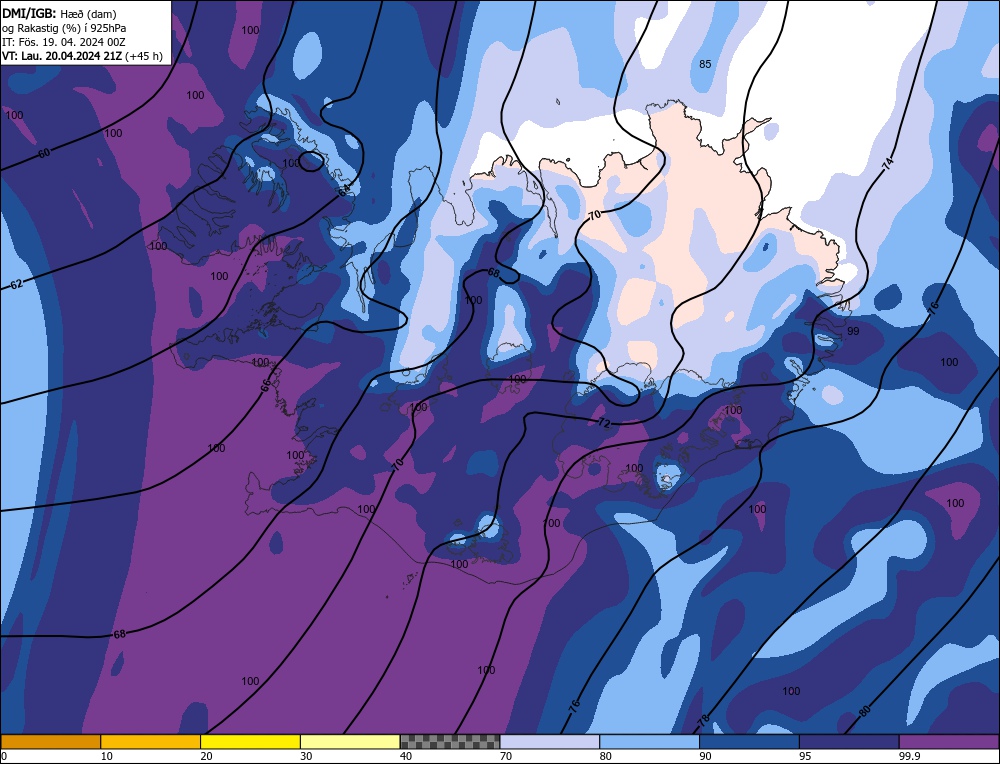Click the '66' height contour label
Image resolution: width=1000 pixels, height=764 pixels.
tap(267, 385)
